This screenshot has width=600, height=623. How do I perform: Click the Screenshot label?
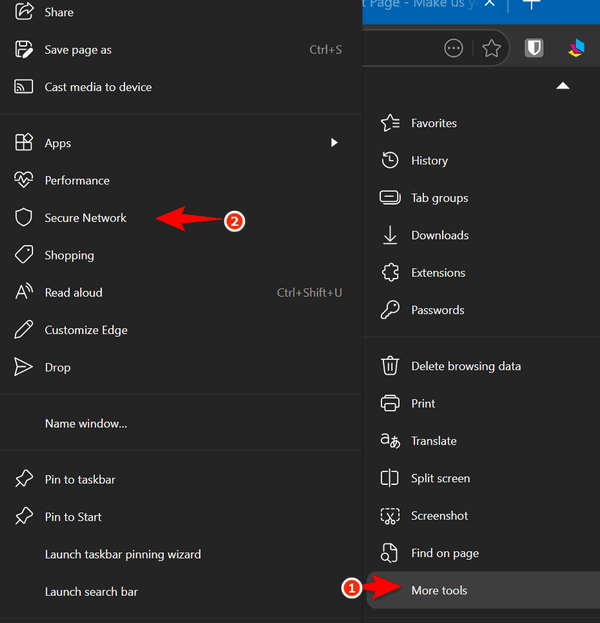click(439, 516)
